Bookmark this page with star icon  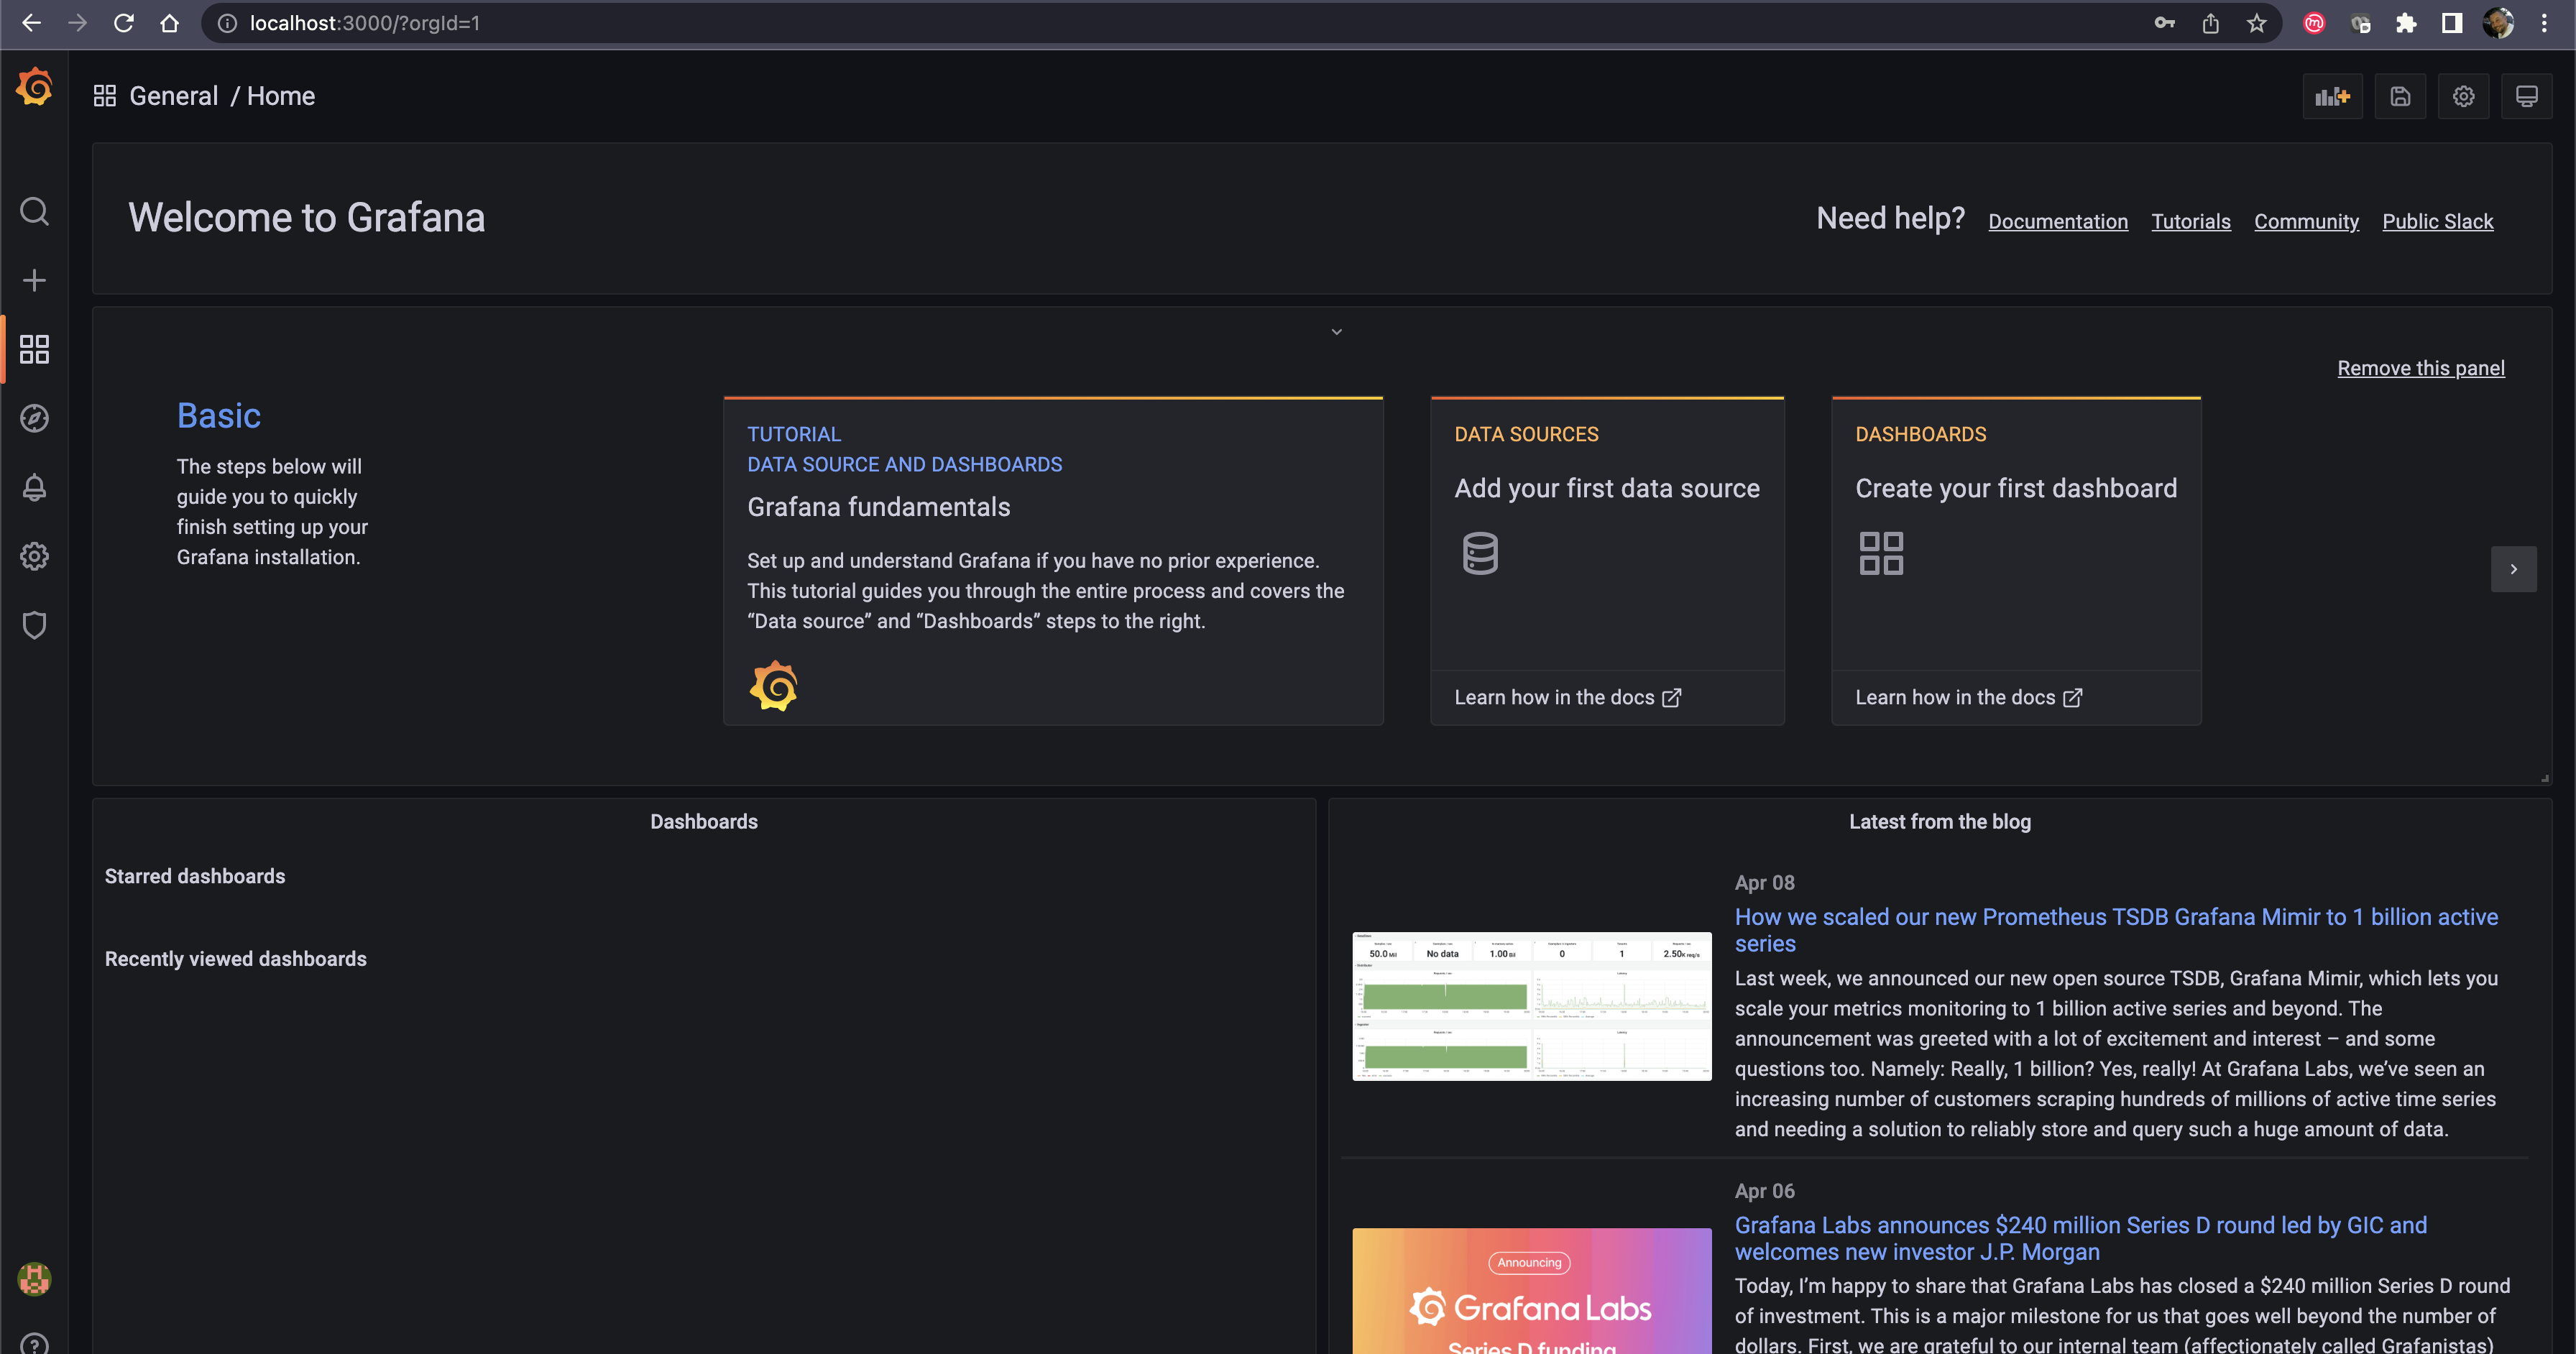pyautogui.click(x=2256, y=23)
